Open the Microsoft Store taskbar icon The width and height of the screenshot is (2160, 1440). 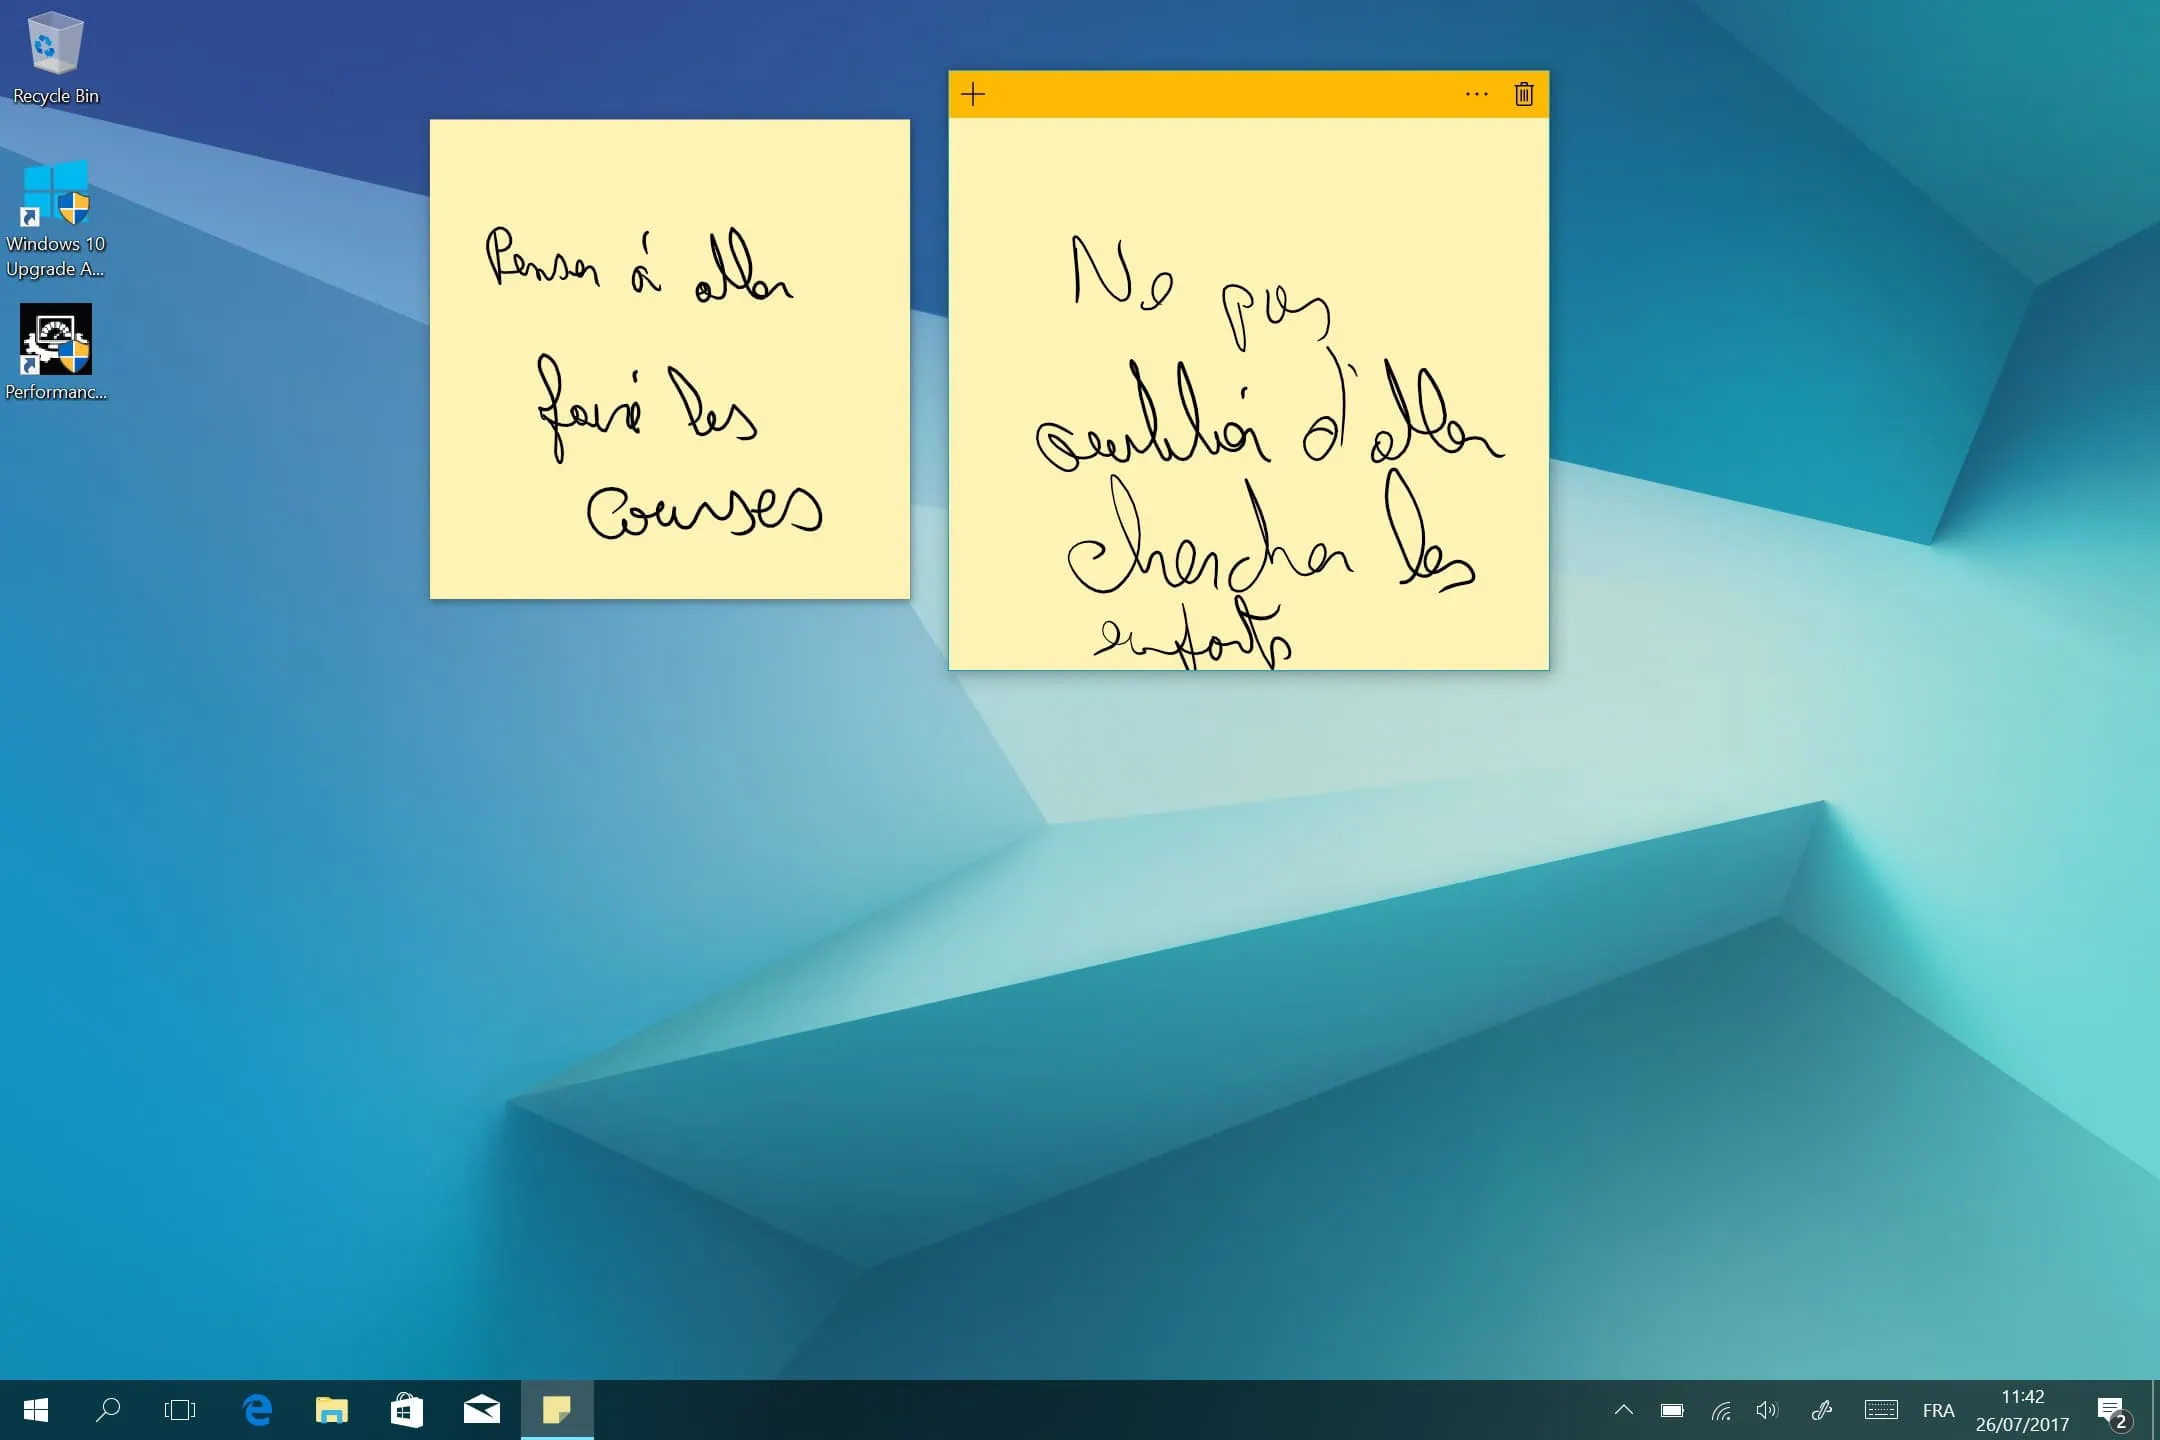tap(406, 1410)
